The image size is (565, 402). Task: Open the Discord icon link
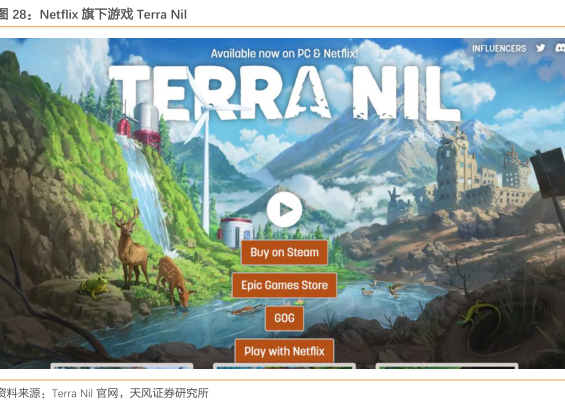[560, 48]
